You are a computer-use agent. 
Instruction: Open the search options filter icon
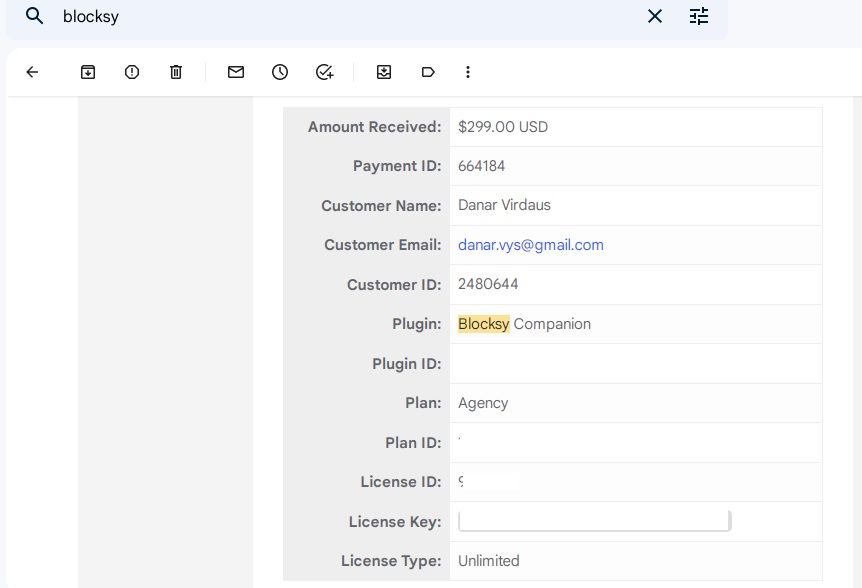click(x=699, y=16)
